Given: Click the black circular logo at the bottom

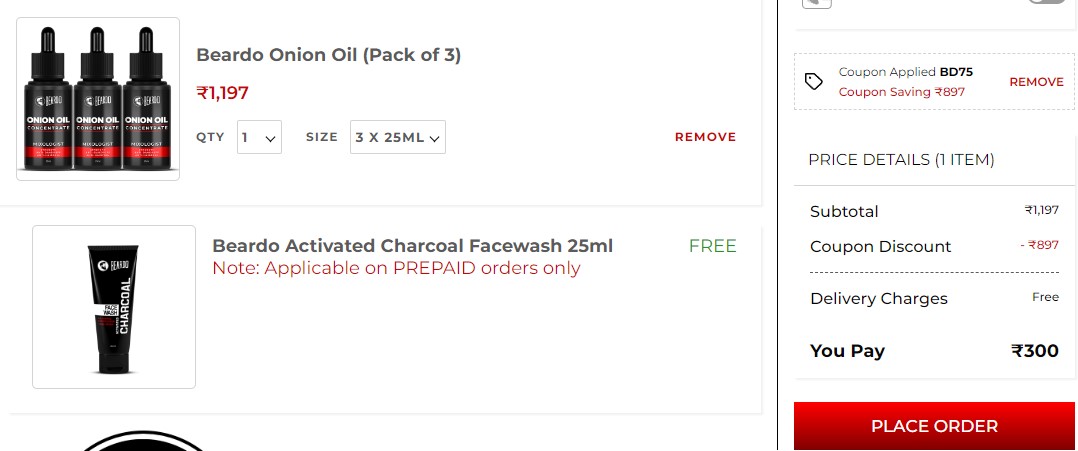Looking at the screenshot, I should (145, 441).
